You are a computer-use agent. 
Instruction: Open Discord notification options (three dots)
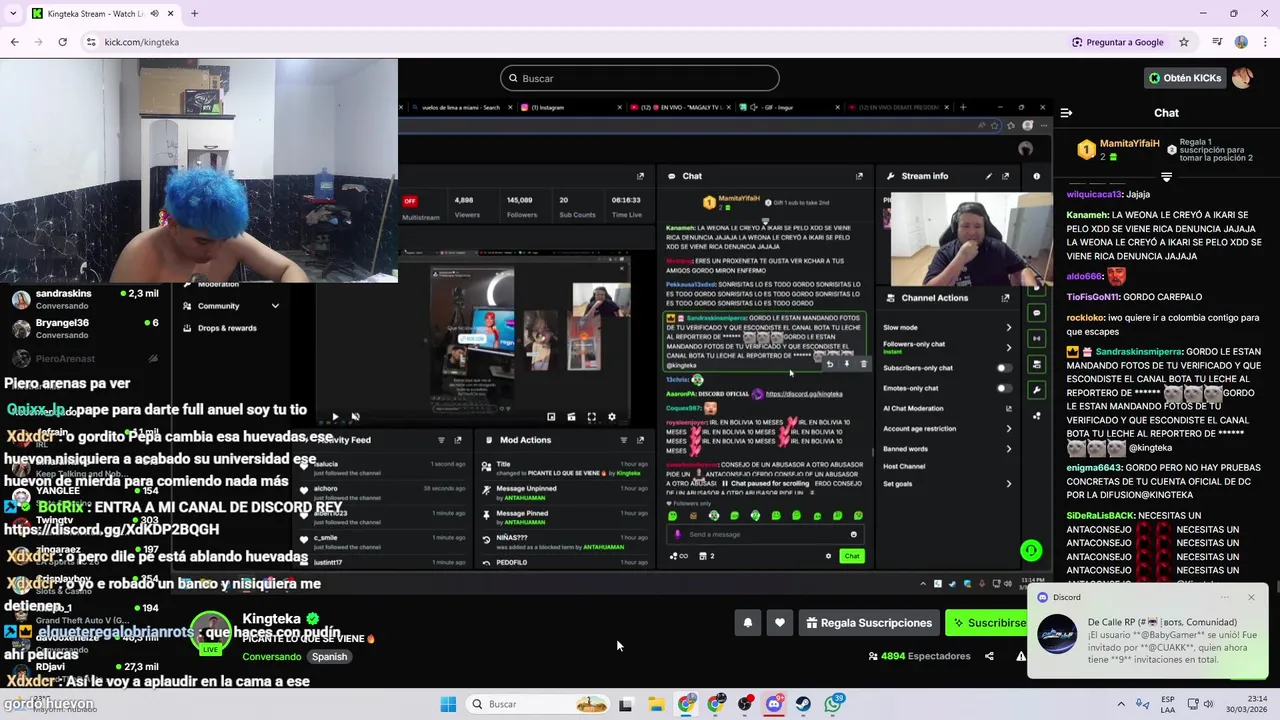pos(1225,598)
